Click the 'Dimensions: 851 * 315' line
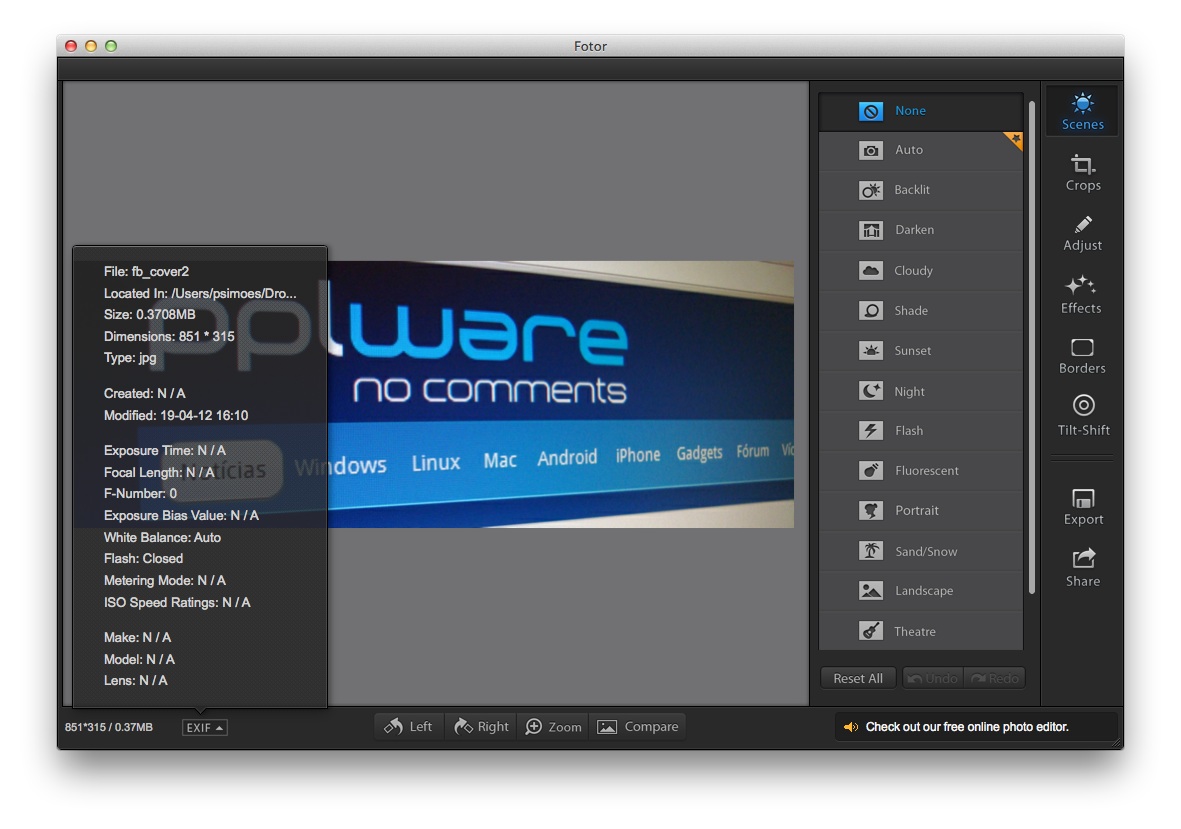 [x=169, y=337]
